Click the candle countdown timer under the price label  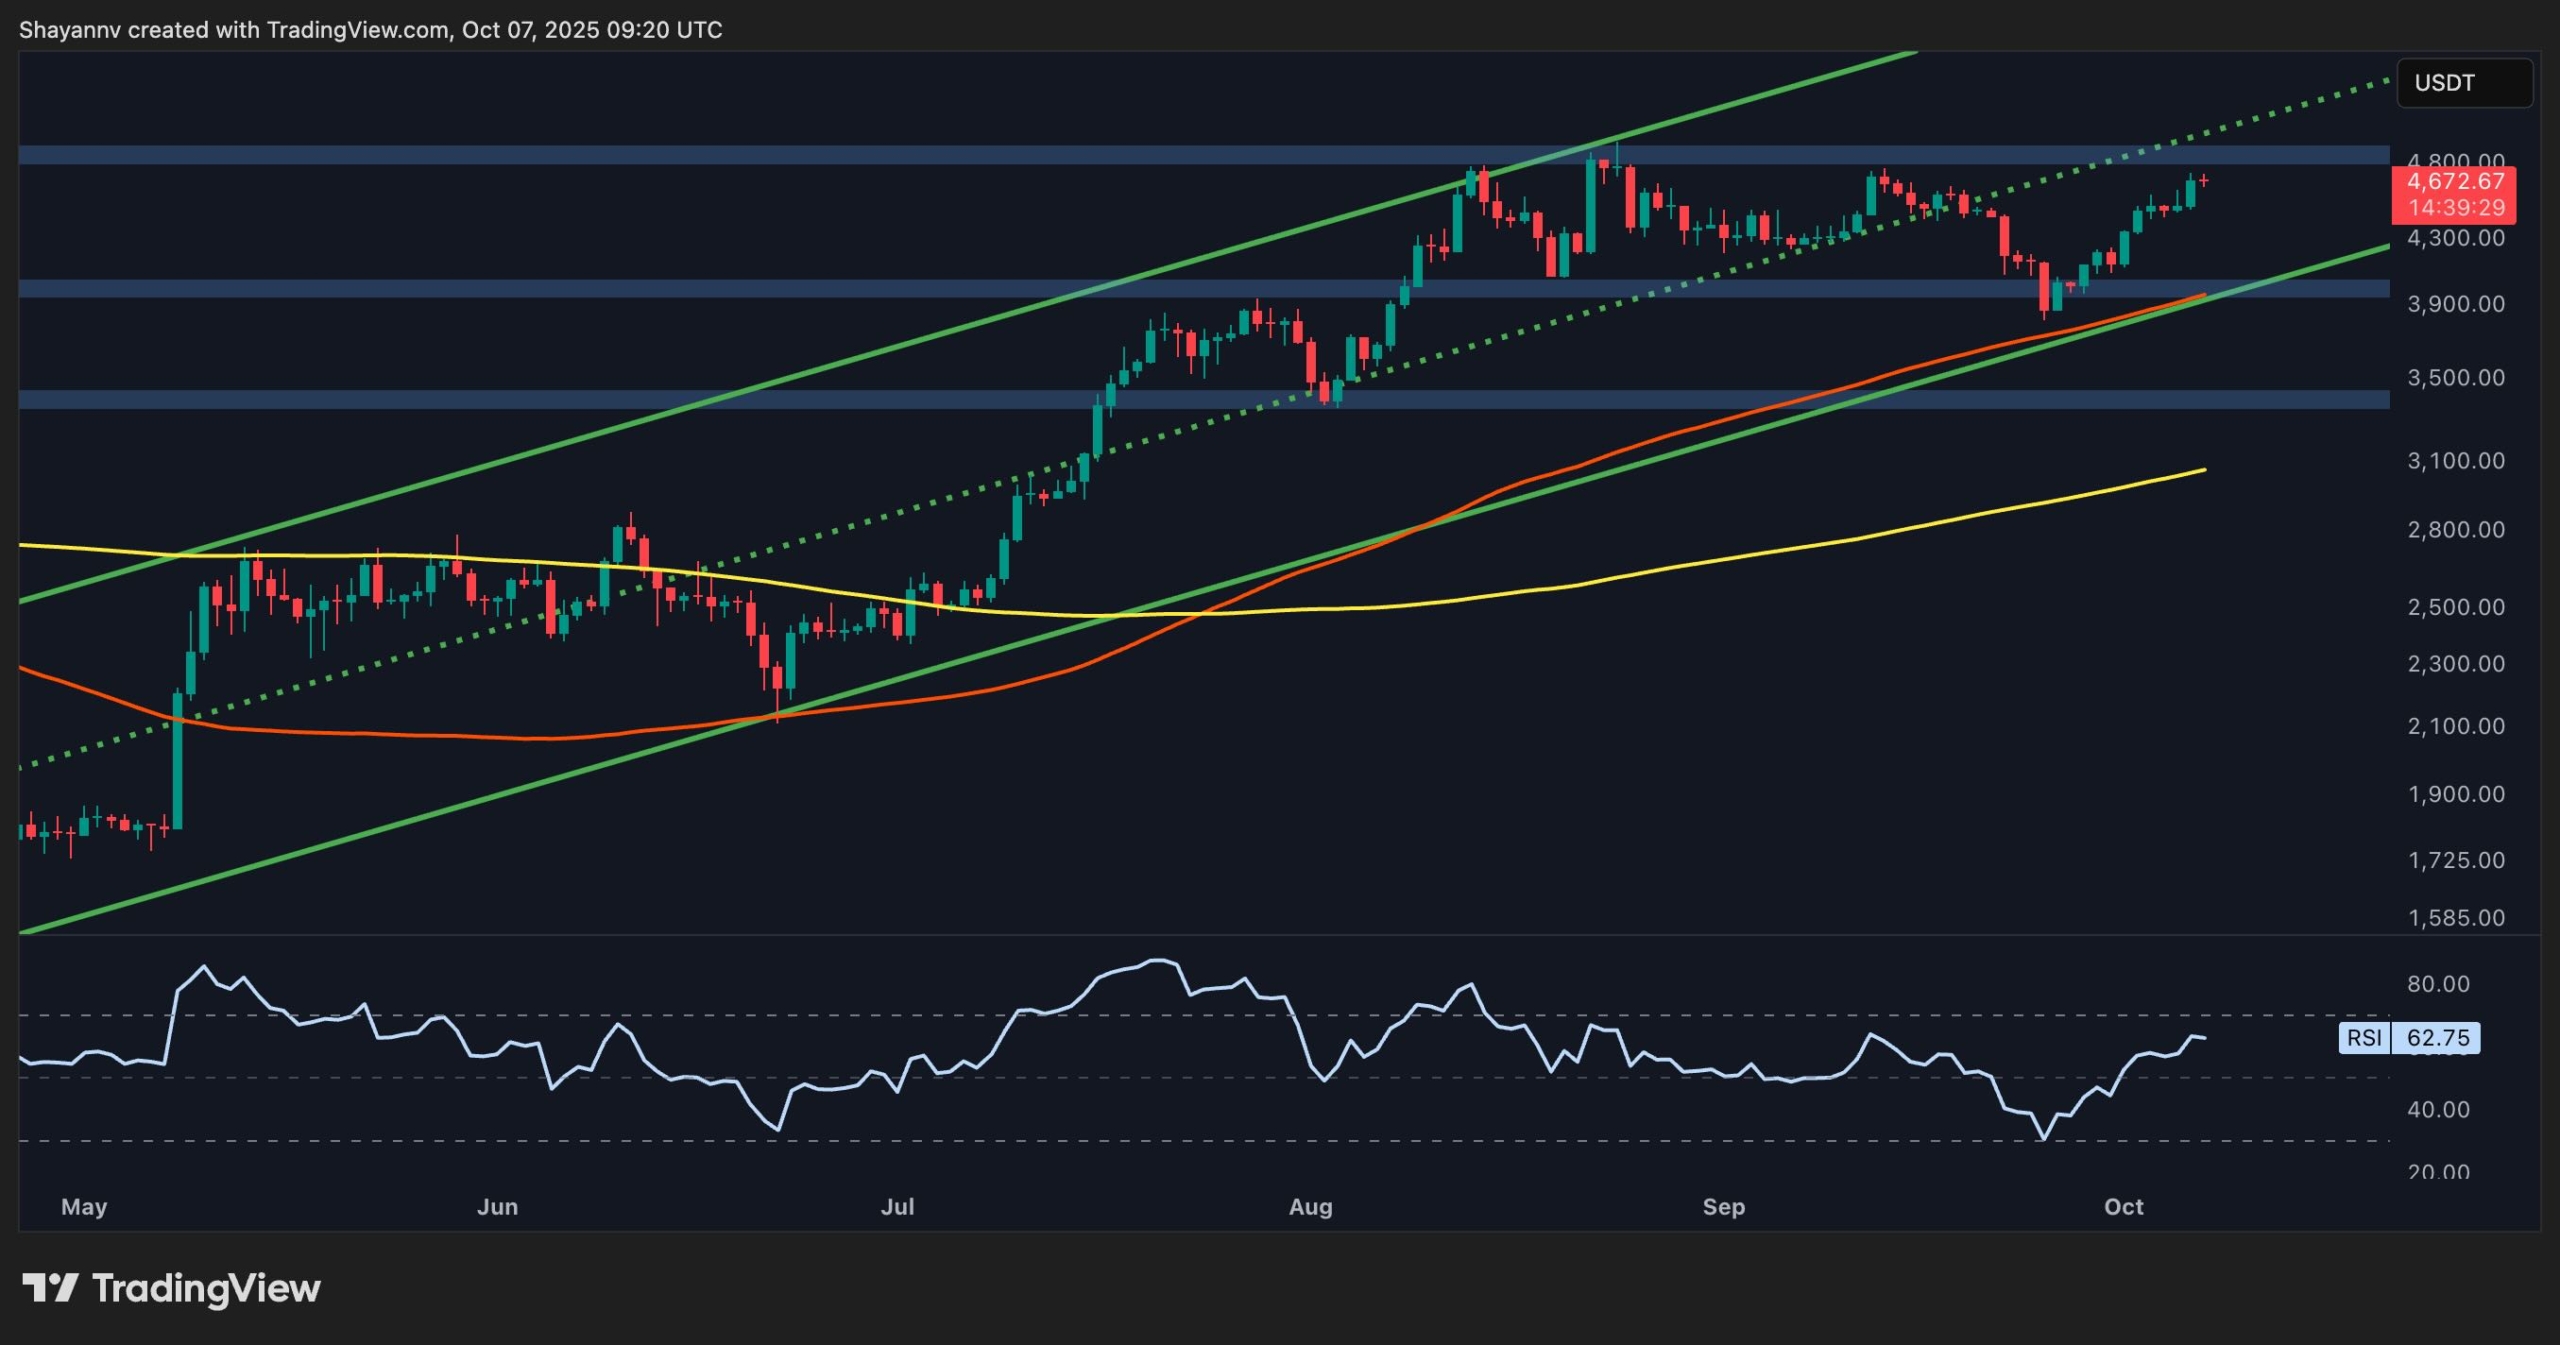pyautogui.click(x=2457, y=207)
